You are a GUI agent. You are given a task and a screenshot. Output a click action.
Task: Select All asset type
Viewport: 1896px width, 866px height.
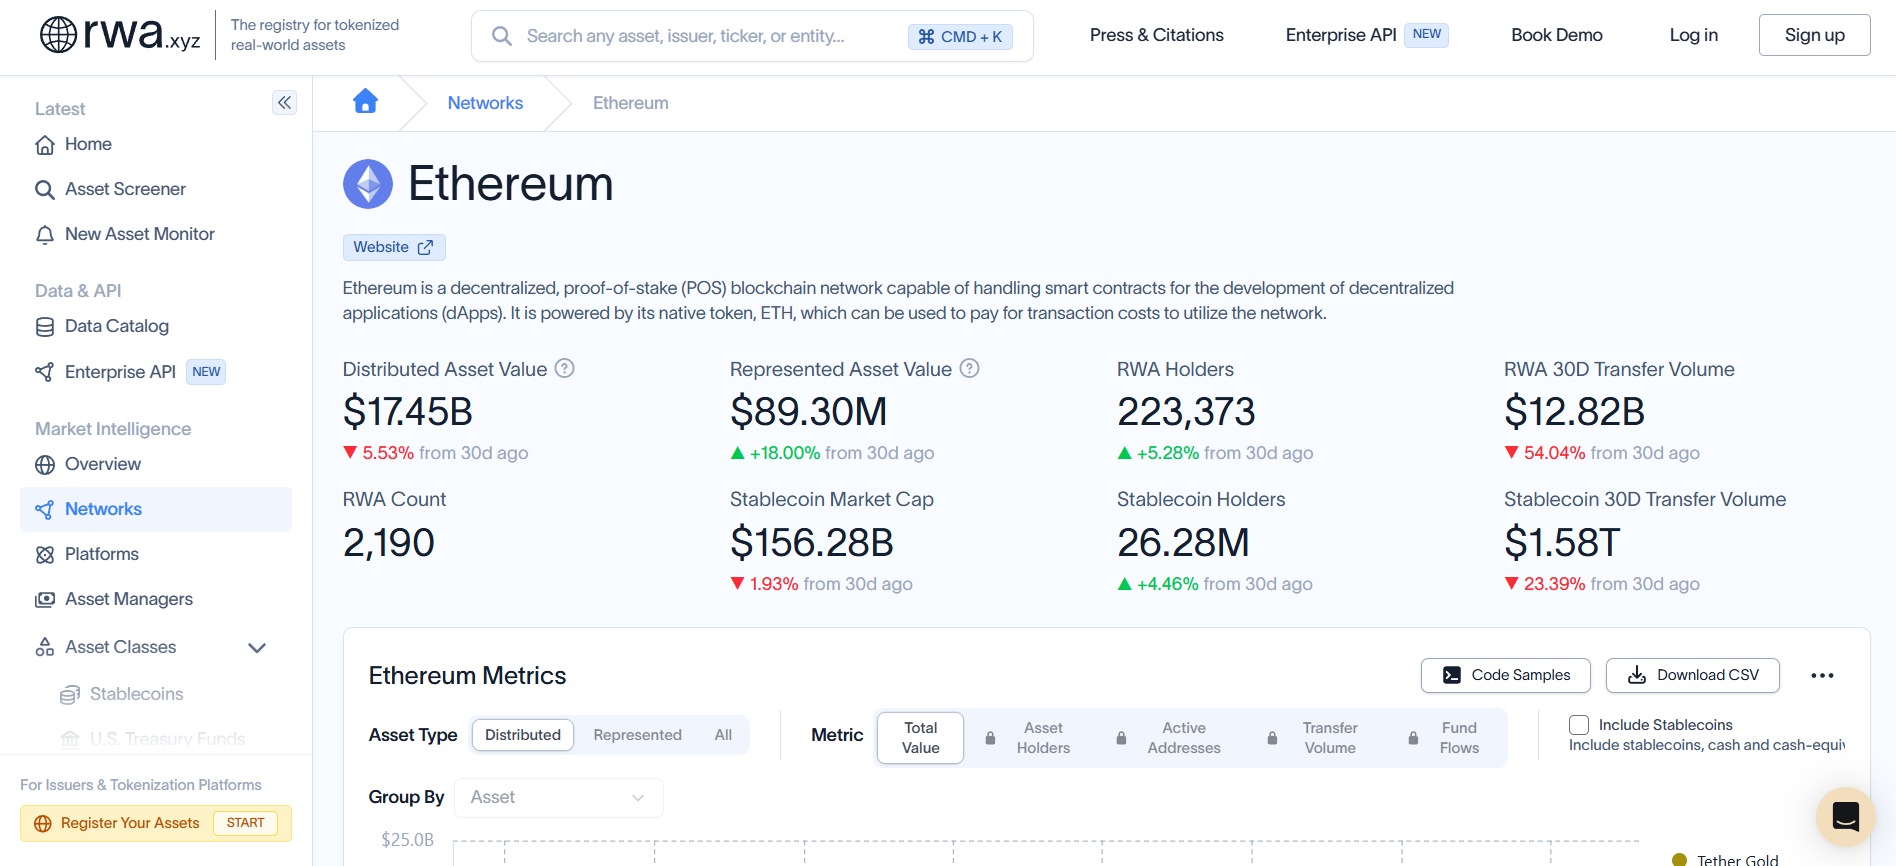click(x=723, y=735)
